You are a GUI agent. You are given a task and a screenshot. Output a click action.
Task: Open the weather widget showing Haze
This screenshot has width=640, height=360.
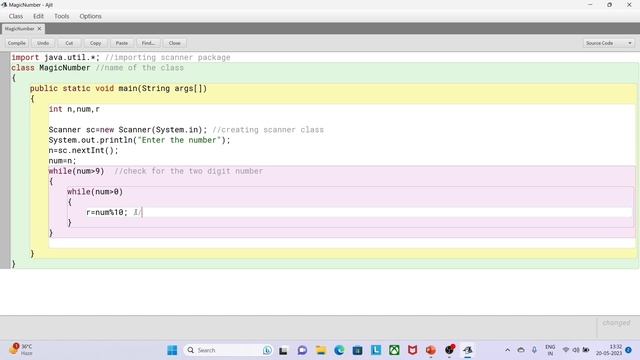20,350
